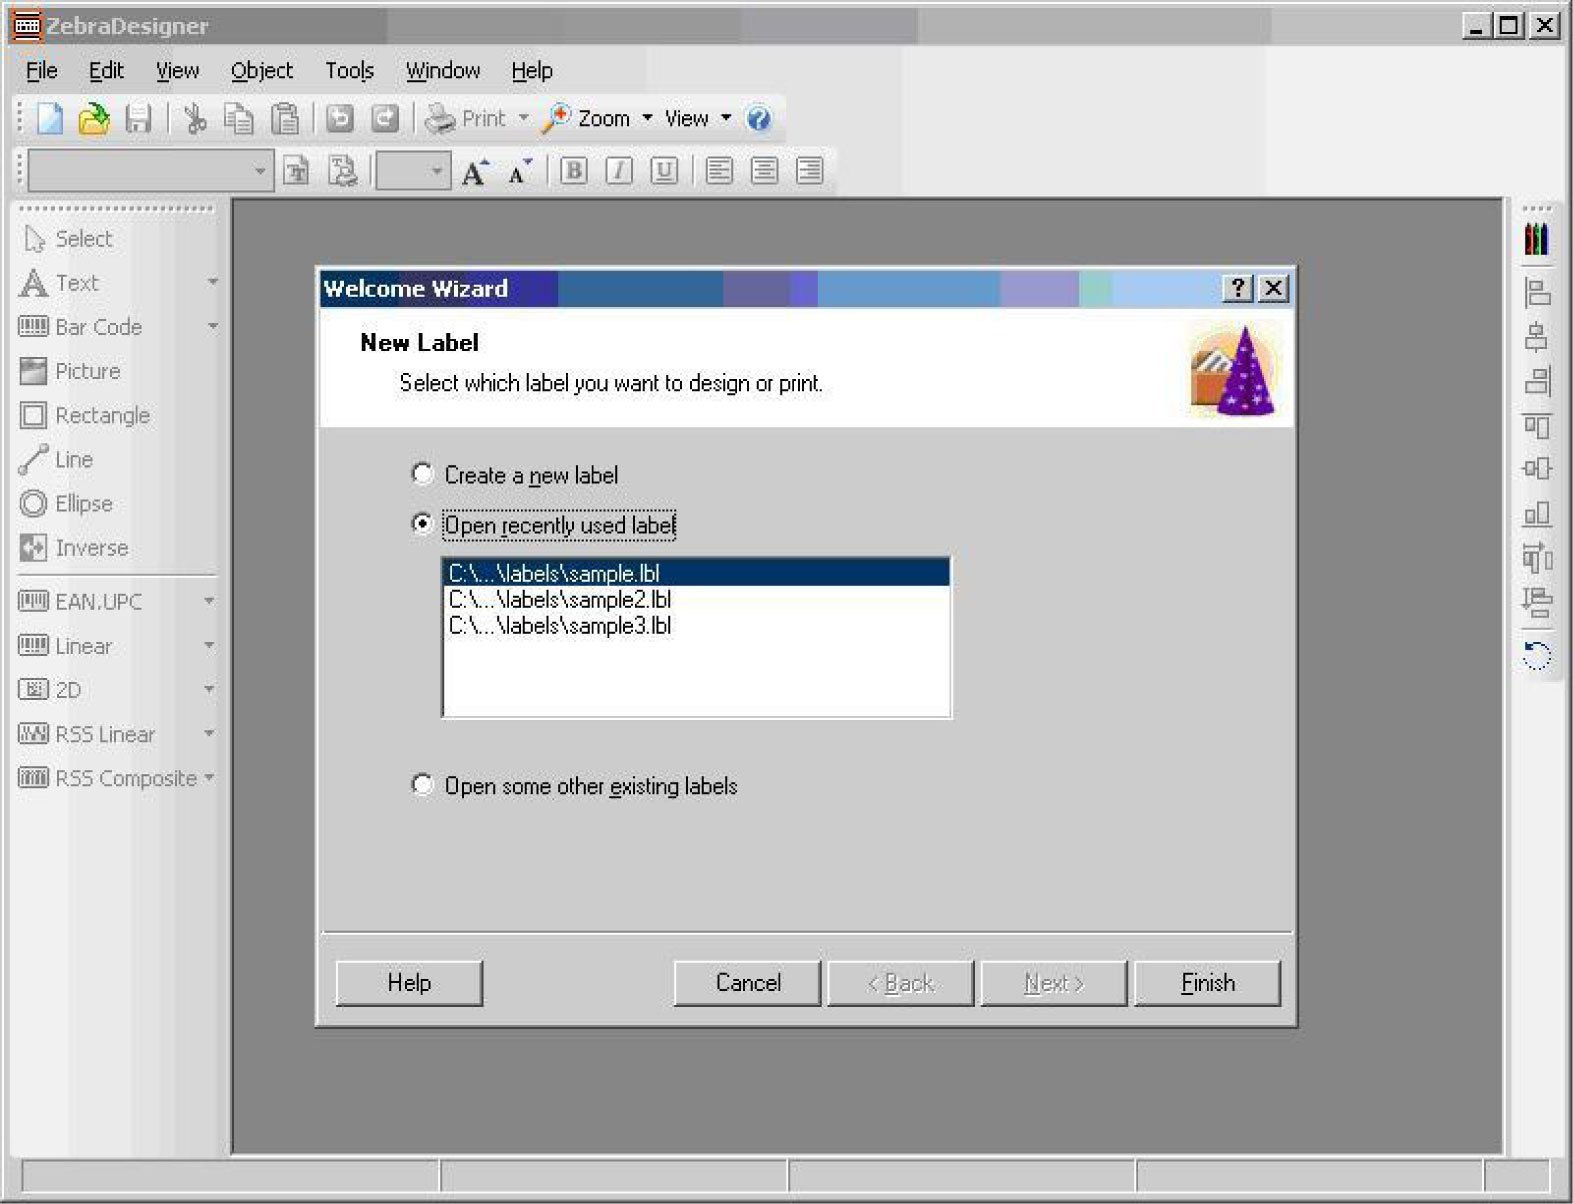The height and width of the screenshot is (1204, 1573).
Task: Open the Object menu
Action: [x=262, y=71]
